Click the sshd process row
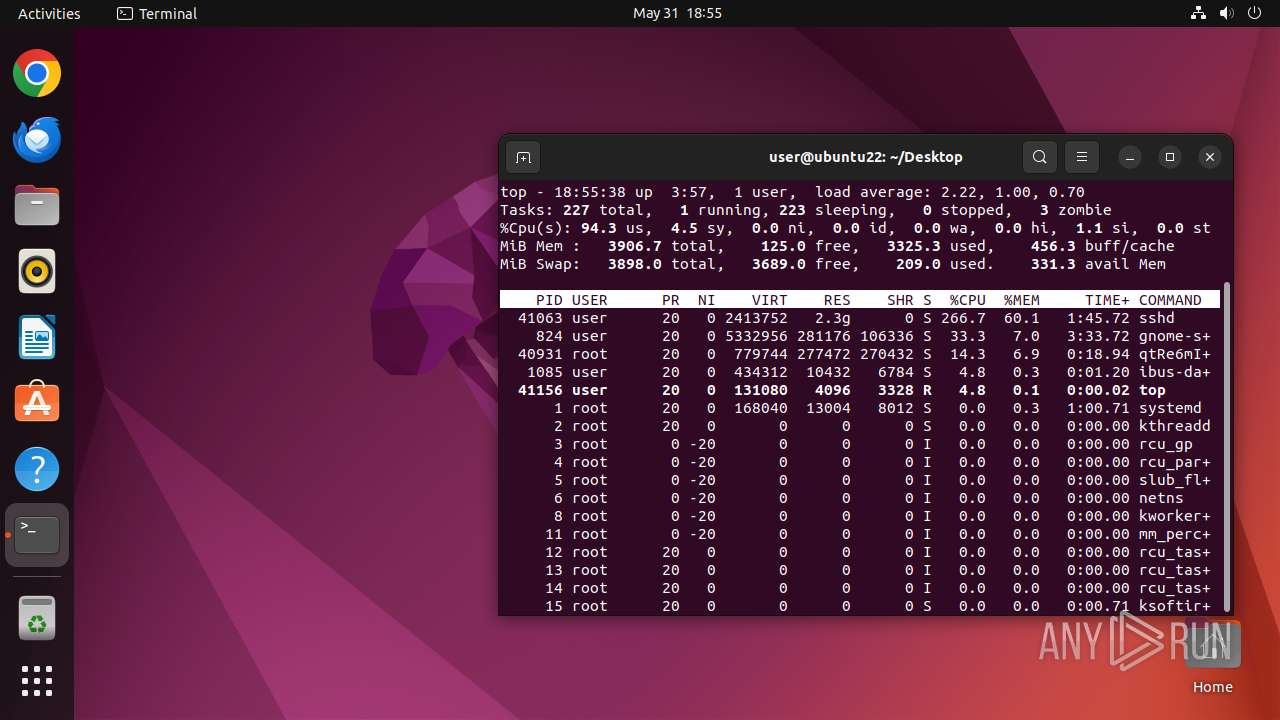 pyautogui.click(x=860, y=318)
